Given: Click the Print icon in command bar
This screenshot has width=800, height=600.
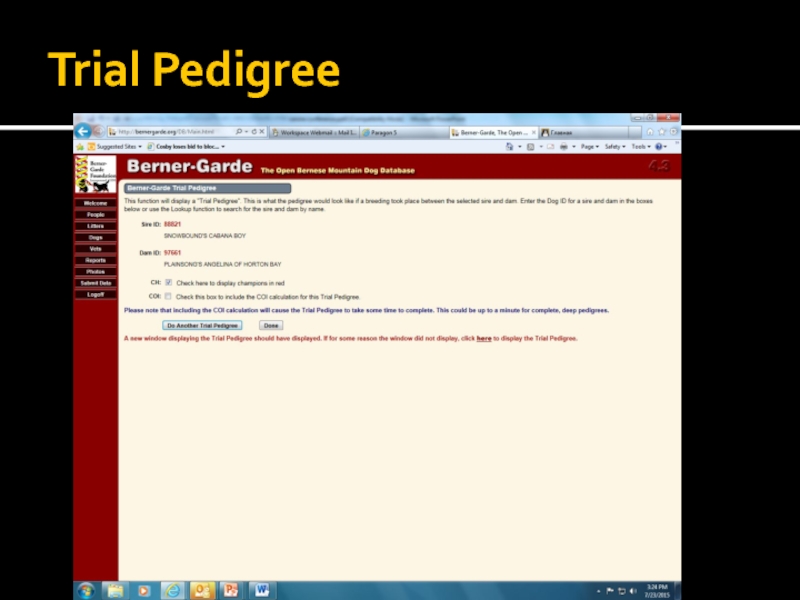Looking at the screenshot, I should tap(564, 147).
